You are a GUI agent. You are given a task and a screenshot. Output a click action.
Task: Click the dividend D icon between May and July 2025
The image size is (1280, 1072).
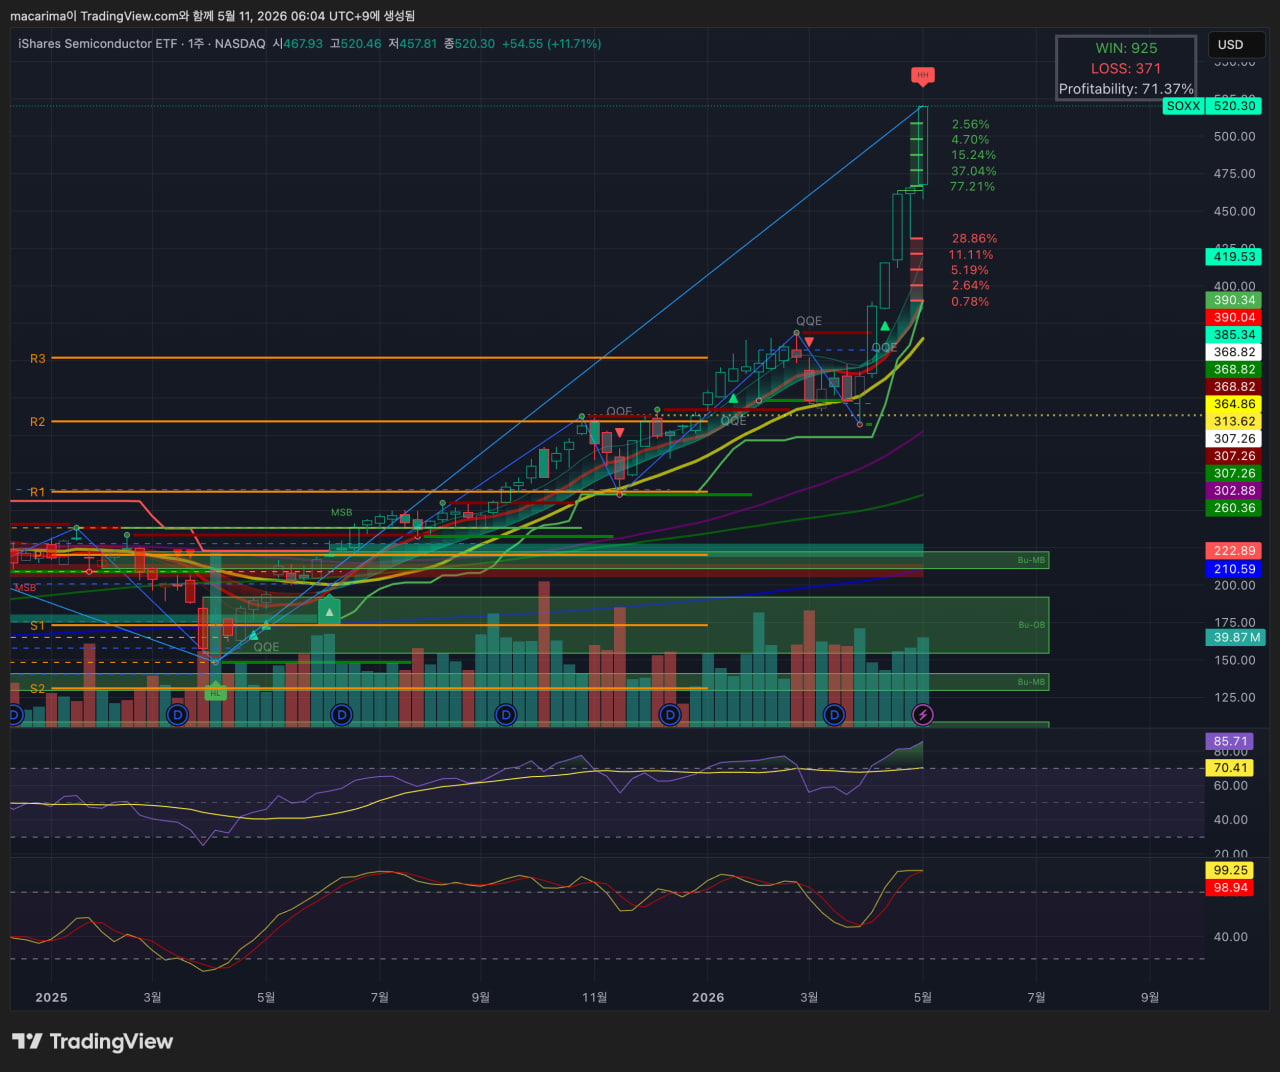click(x=342, y=714)
